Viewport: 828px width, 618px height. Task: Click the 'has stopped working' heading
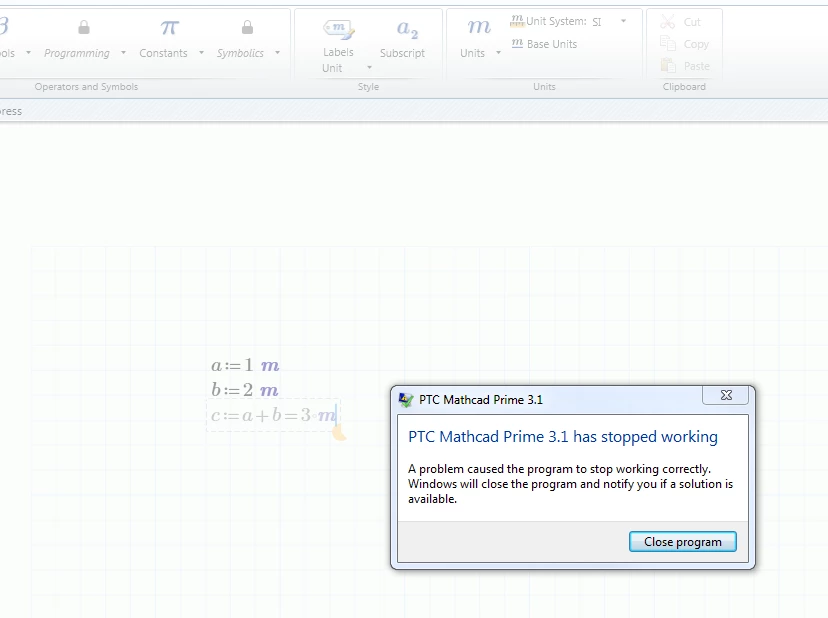(563, 437)
